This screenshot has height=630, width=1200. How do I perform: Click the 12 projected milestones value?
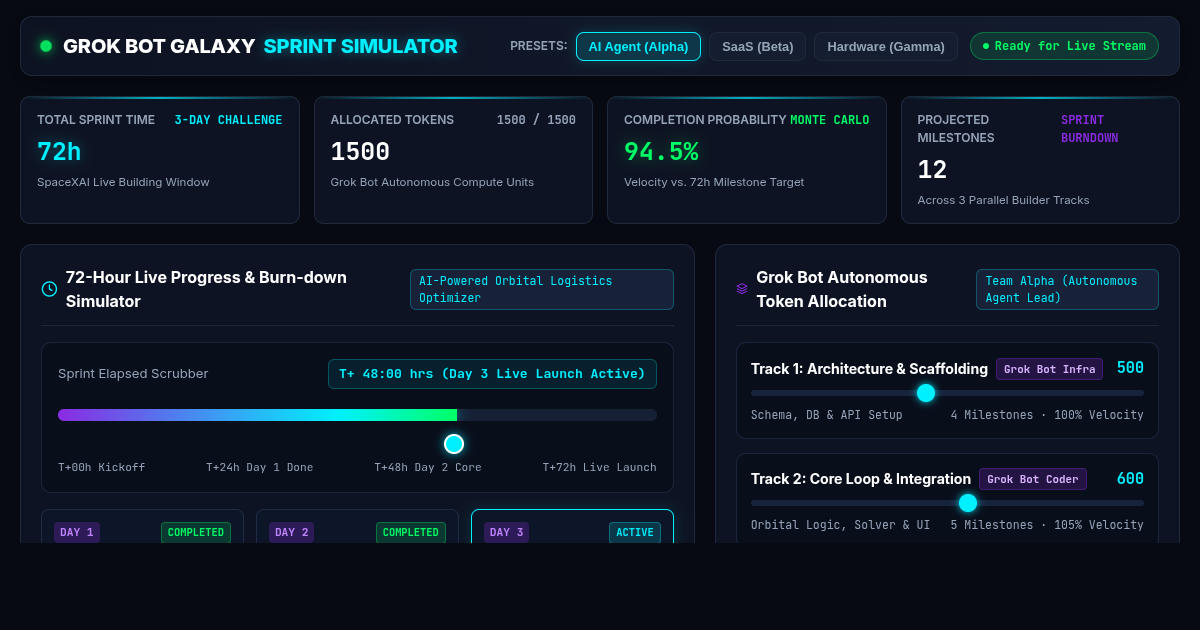click(932, 170)
